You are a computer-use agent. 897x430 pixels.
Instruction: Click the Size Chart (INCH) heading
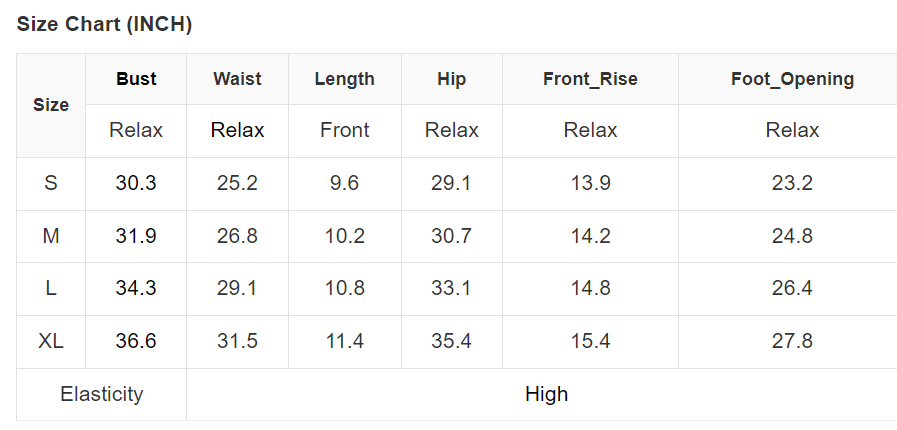pyautogui.click(x=104, y=25)
